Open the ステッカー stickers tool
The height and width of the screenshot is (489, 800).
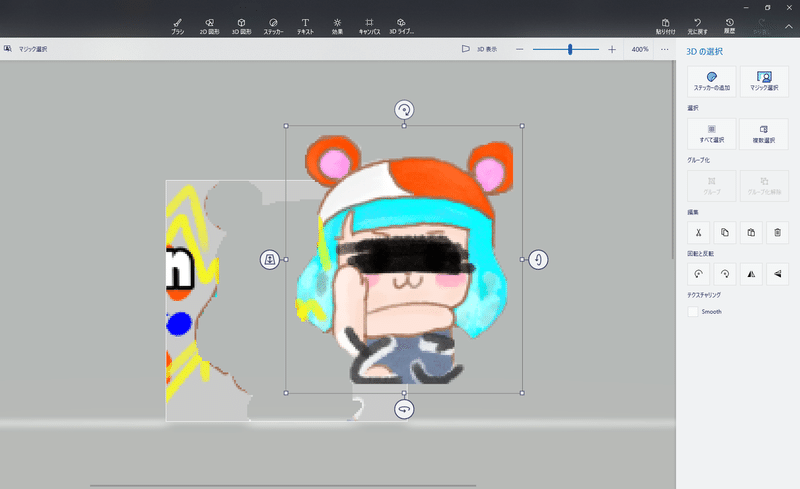[273, 26]
